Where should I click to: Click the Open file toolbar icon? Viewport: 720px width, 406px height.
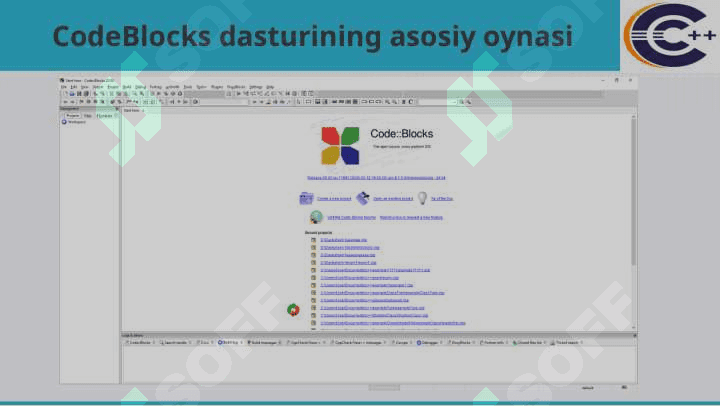[x=72, y=94]
